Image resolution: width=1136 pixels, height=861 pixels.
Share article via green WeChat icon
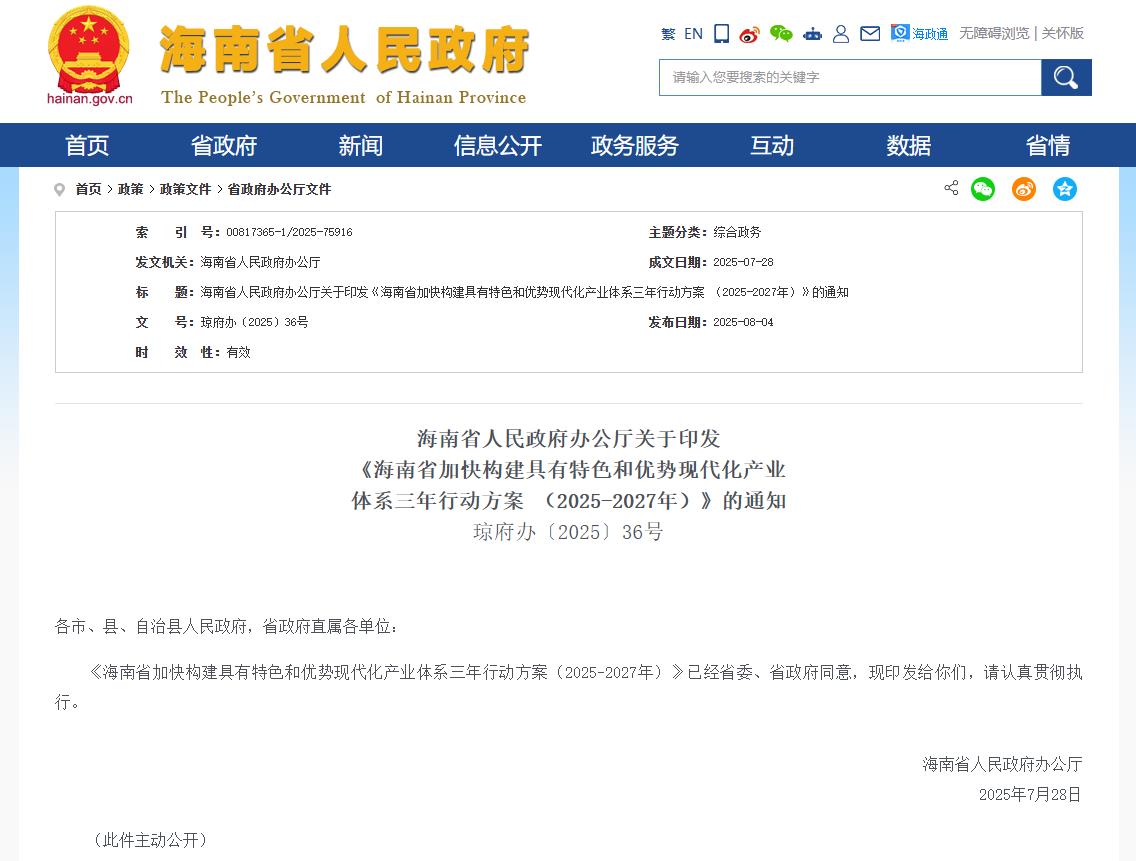click(x=983, y=189)
